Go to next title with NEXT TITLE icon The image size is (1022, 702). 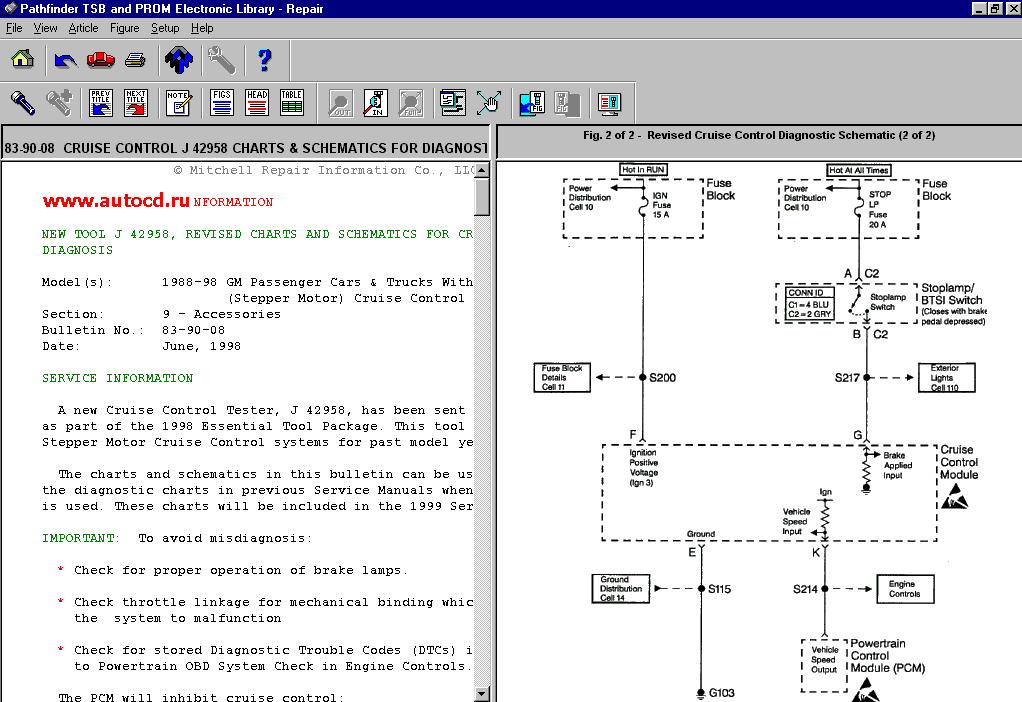coord(136,102)
